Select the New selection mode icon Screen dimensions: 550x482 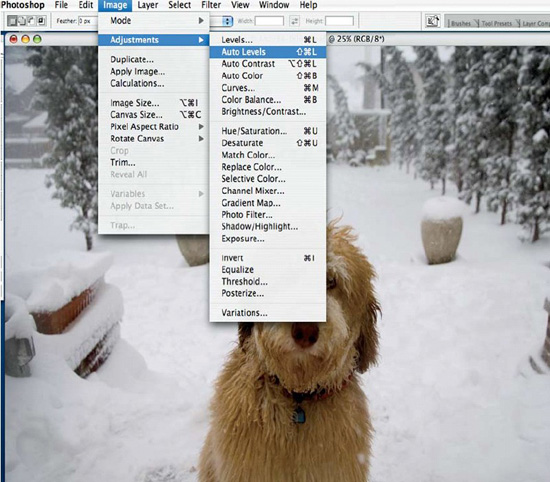tap(12, 21)
